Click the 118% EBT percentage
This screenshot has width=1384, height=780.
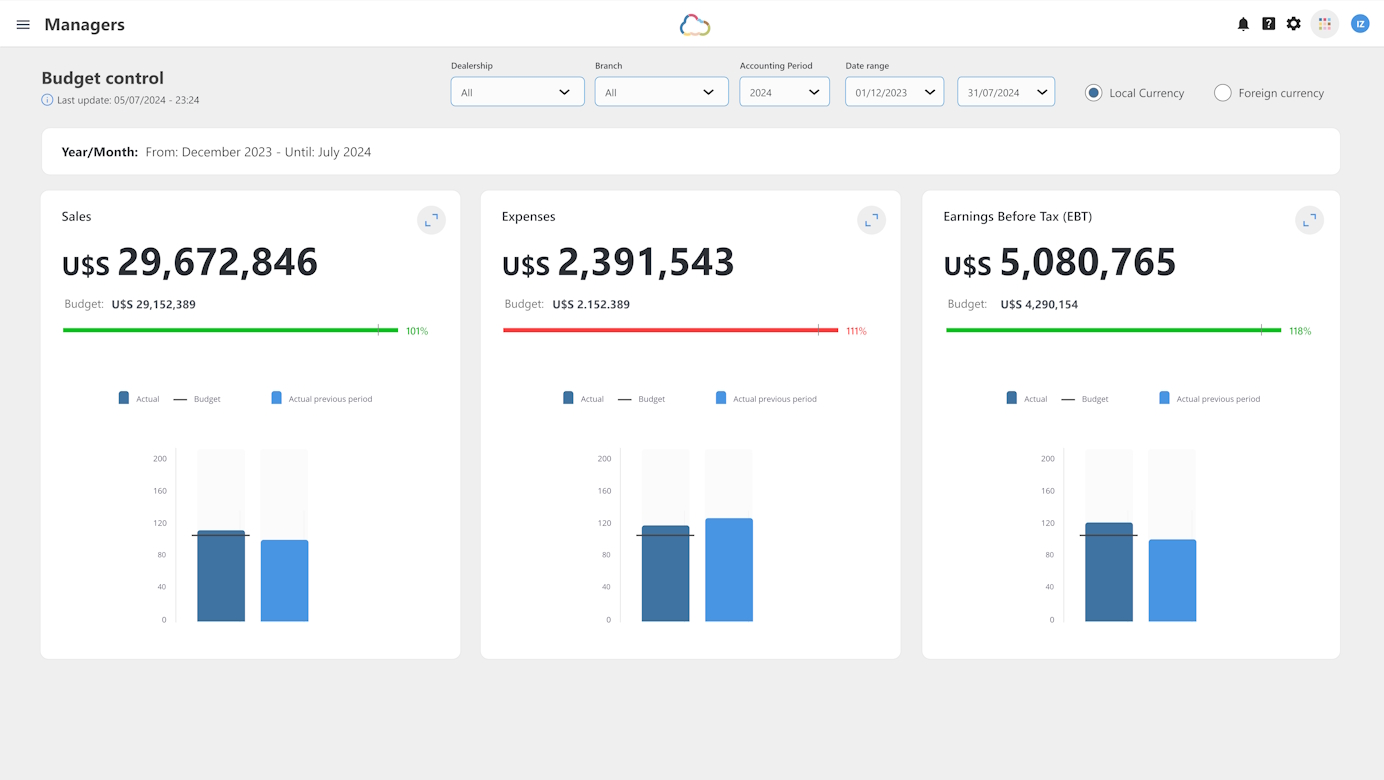click(1300, 331)
